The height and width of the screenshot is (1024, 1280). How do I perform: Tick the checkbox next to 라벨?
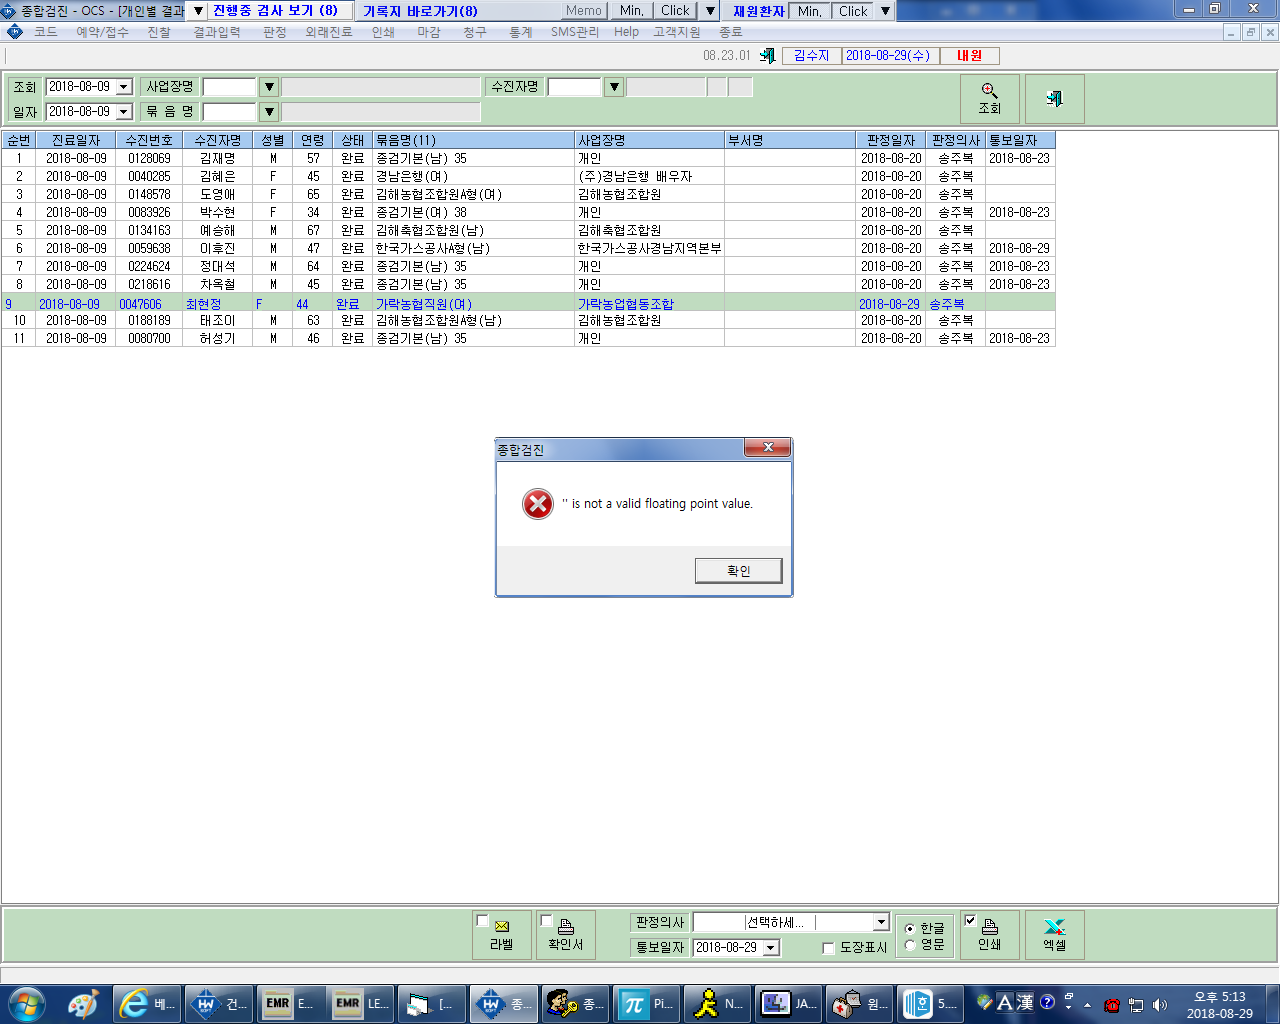click(483, 921)
